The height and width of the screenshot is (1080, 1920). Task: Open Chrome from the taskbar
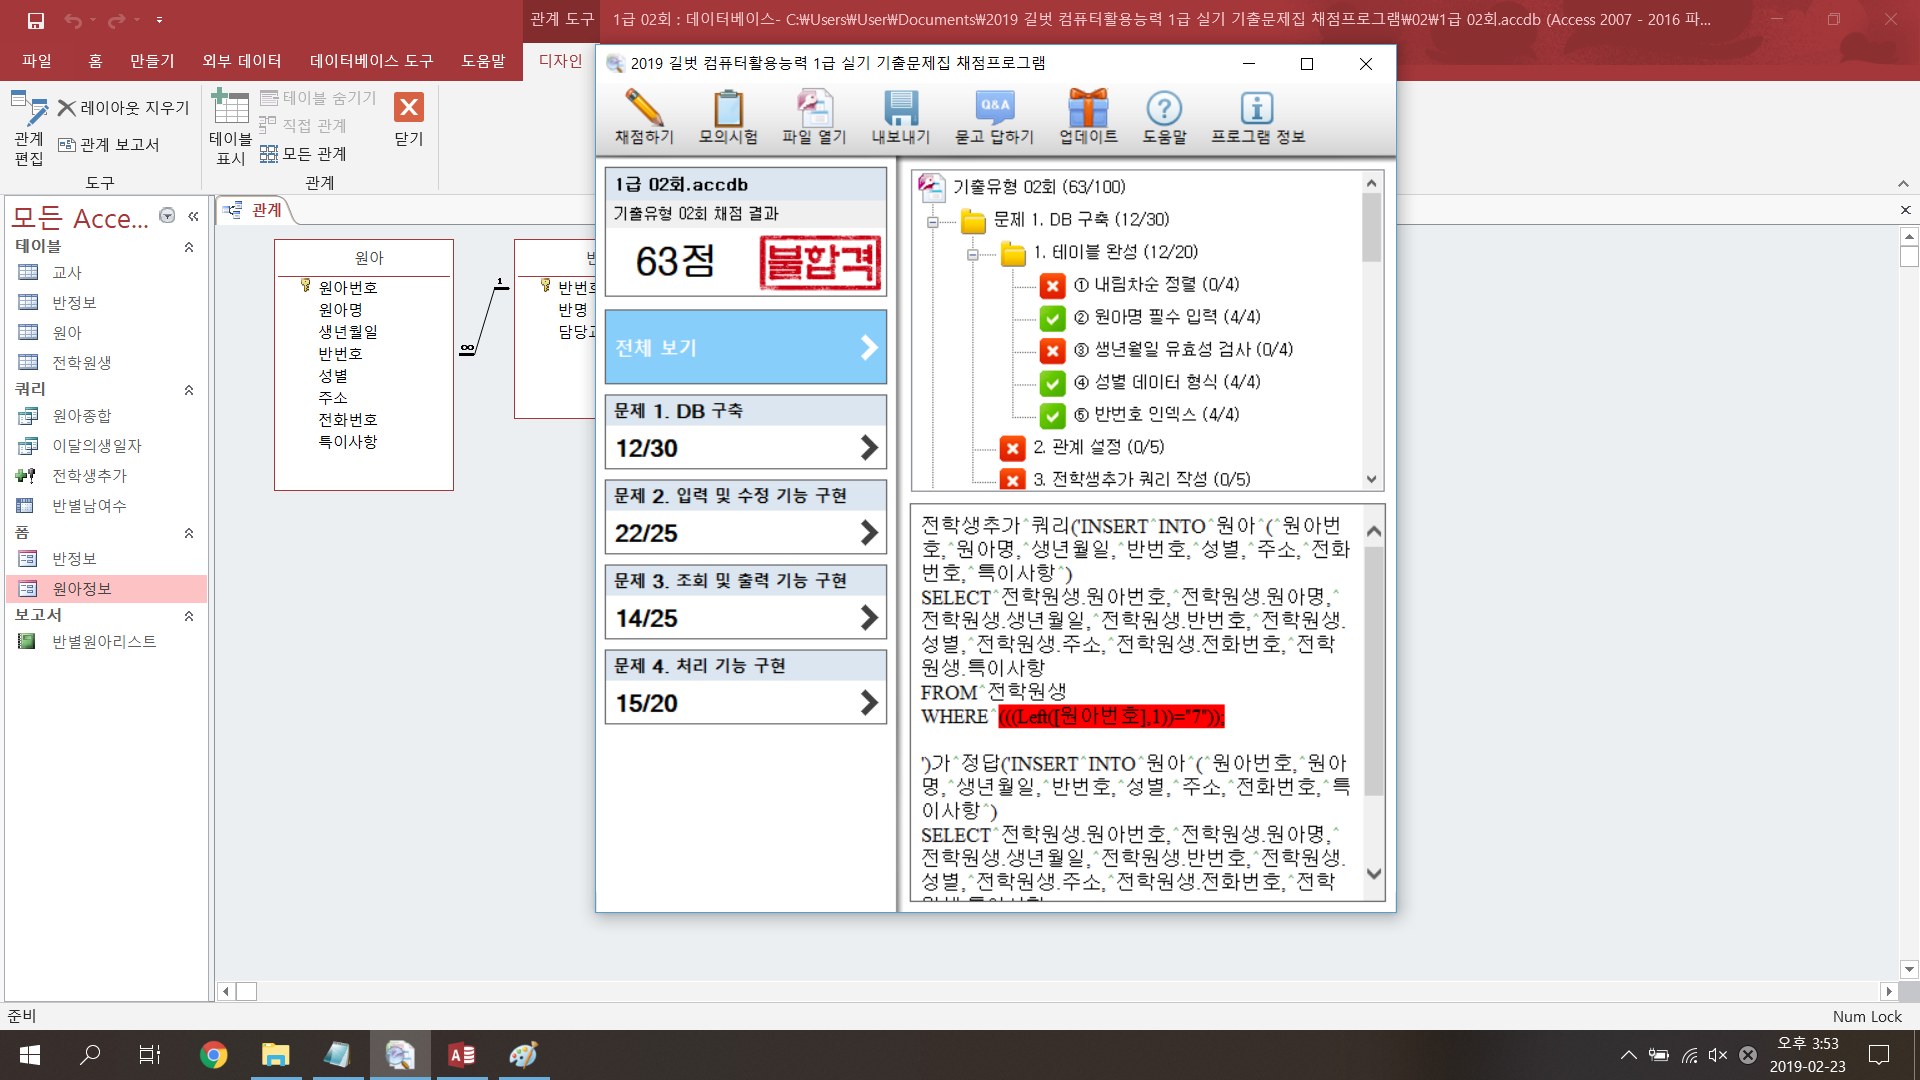pyautogui.click(x=213, y=1055)
